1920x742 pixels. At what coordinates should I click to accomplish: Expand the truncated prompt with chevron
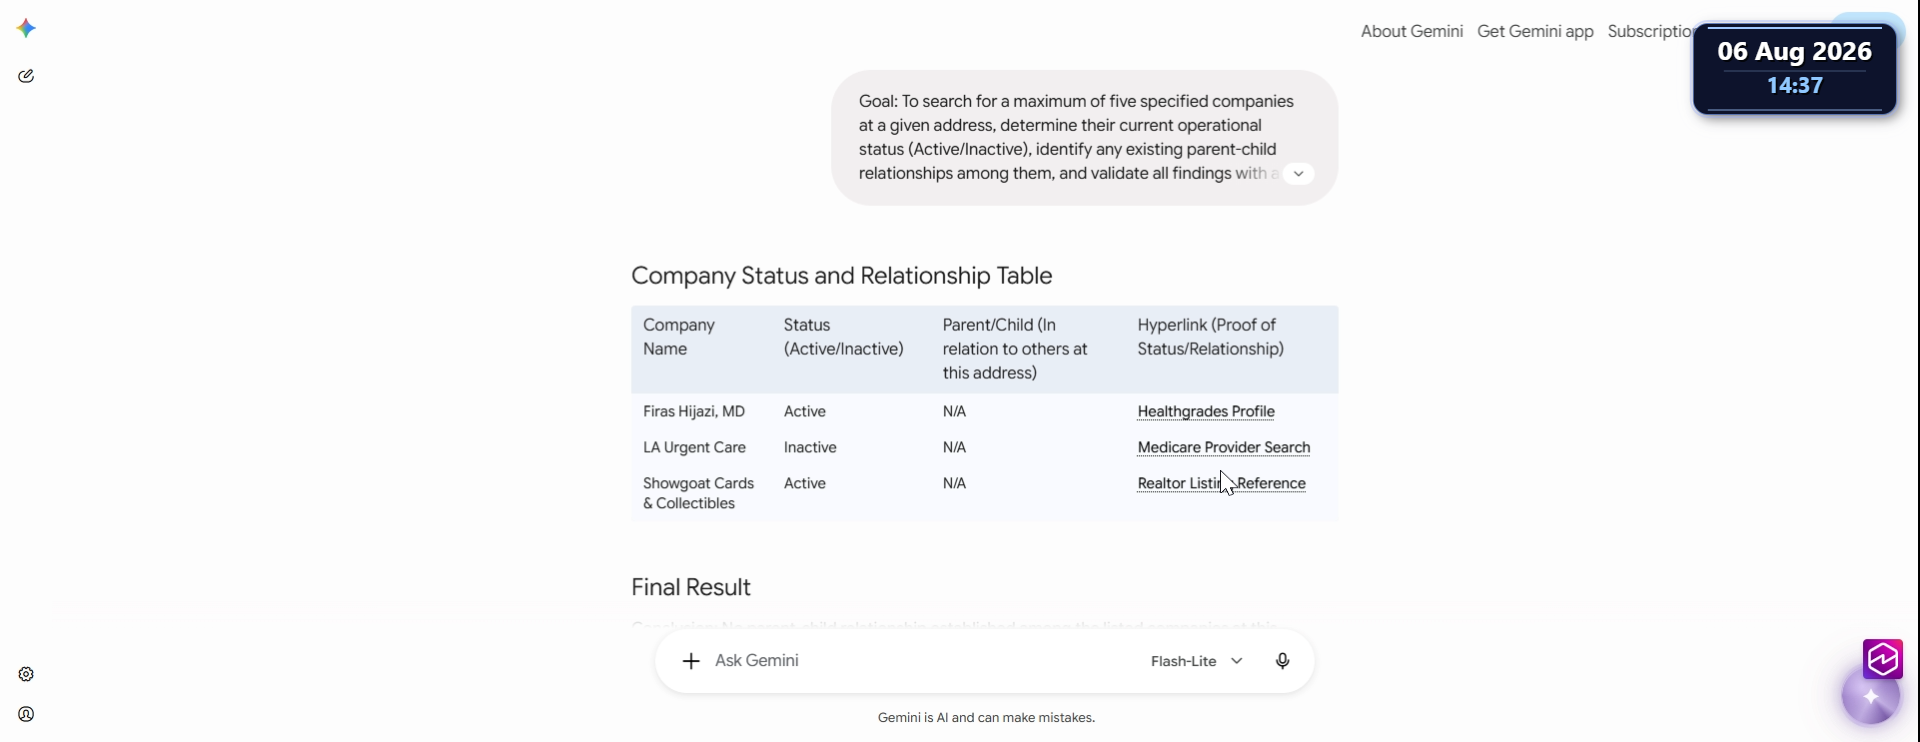coord(1298,173)
